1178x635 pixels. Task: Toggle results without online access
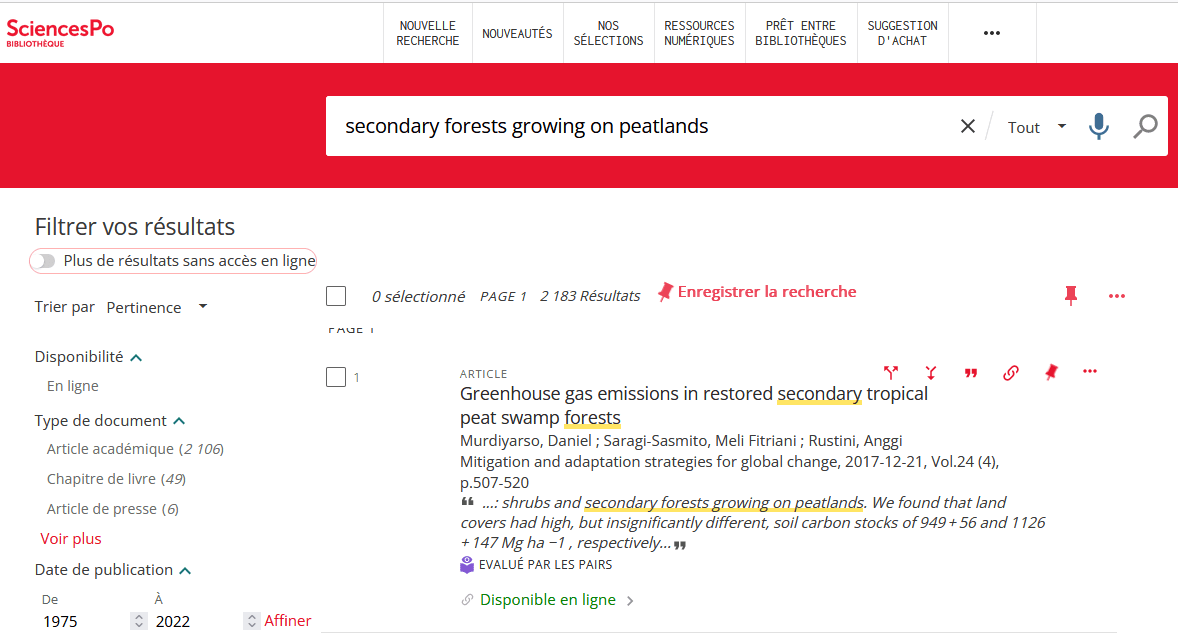[x=43, y=261]
